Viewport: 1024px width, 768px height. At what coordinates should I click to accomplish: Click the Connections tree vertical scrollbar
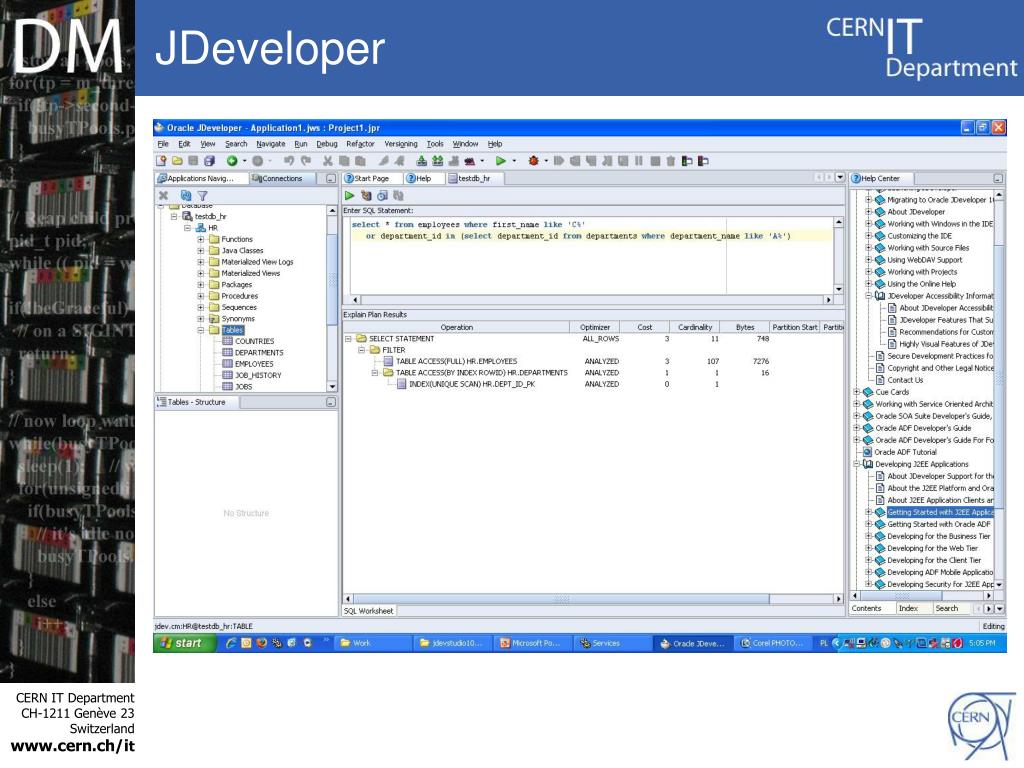click(332, 299)
